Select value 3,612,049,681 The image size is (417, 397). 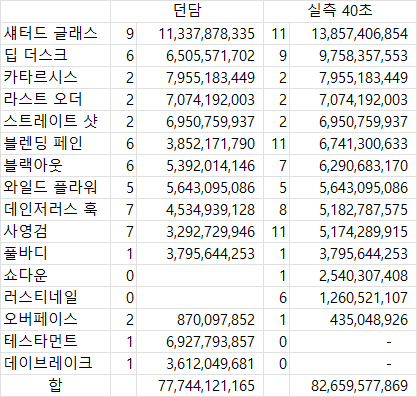(200, 363)
